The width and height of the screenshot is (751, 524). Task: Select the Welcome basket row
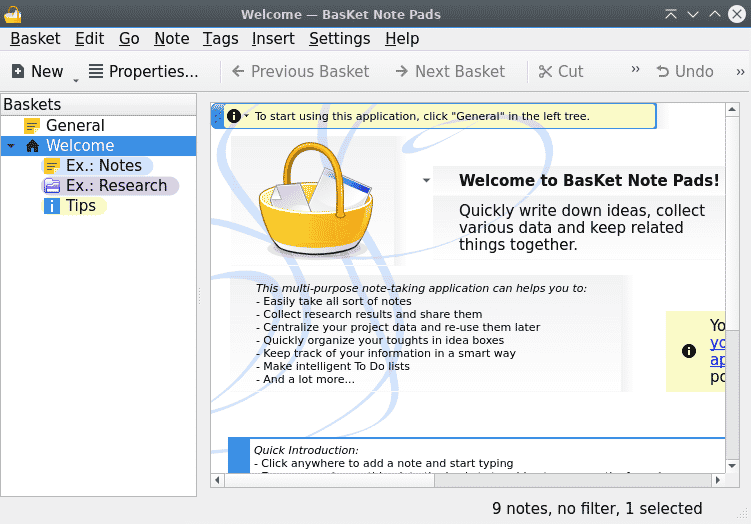coord(98,146)
